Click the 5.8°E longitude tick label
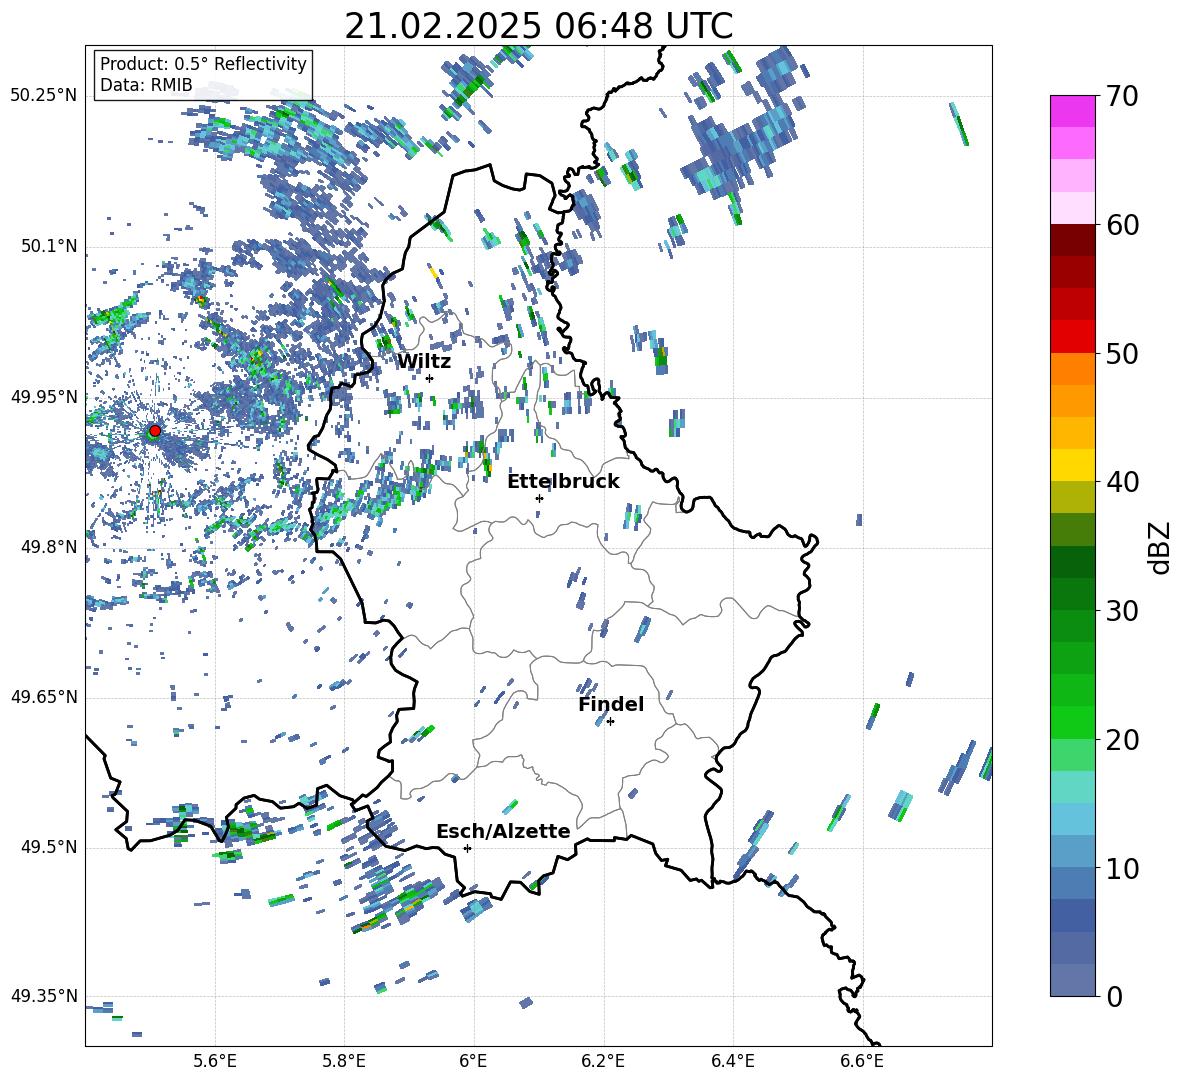The width and height of the screenshot is (1184, 1081). click(x=344, y=1061)
